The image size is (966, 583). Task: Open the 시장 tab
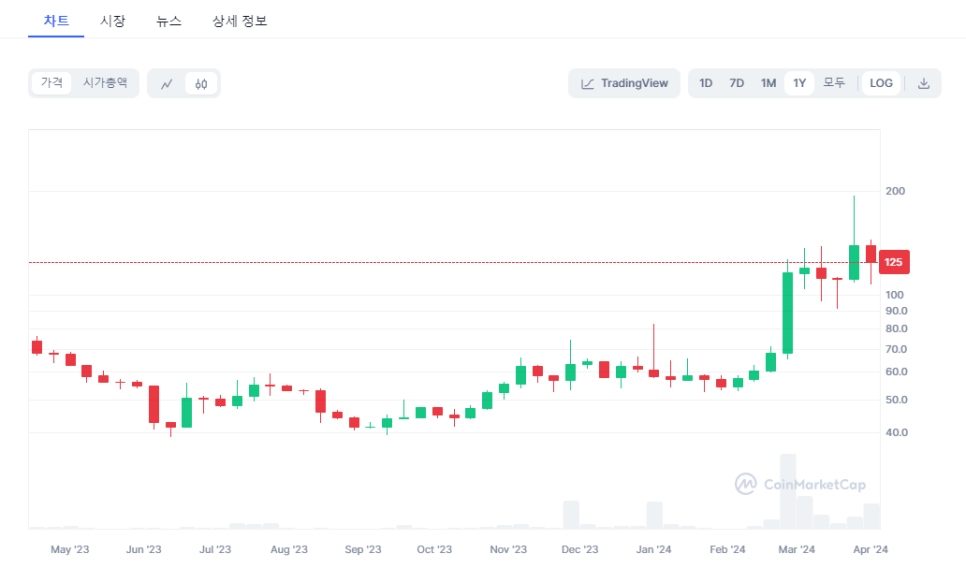point(113,21)
